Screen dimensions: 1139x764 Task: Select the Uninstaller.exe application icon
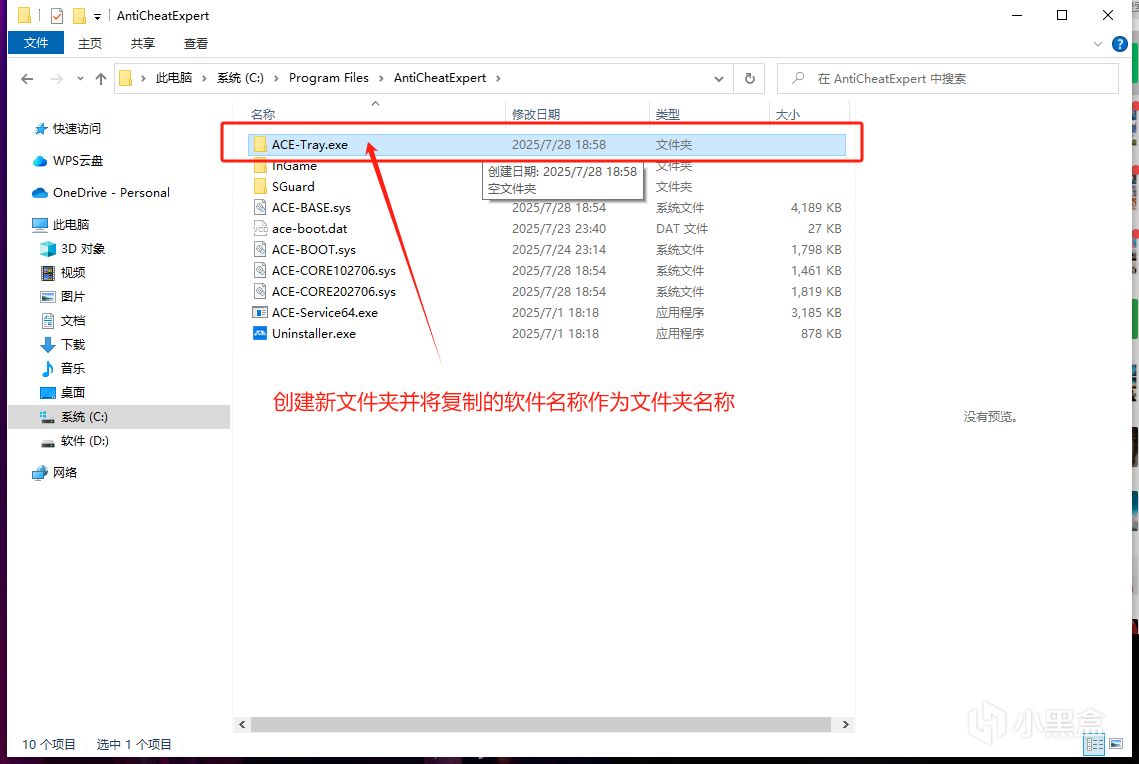260,334
